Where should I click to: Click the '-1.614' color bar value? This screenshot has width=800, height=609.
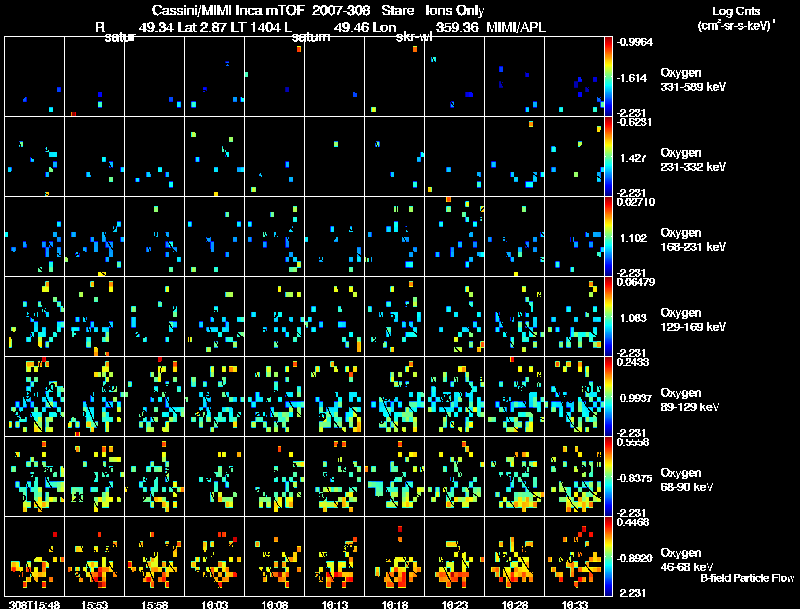pos(632,78)
